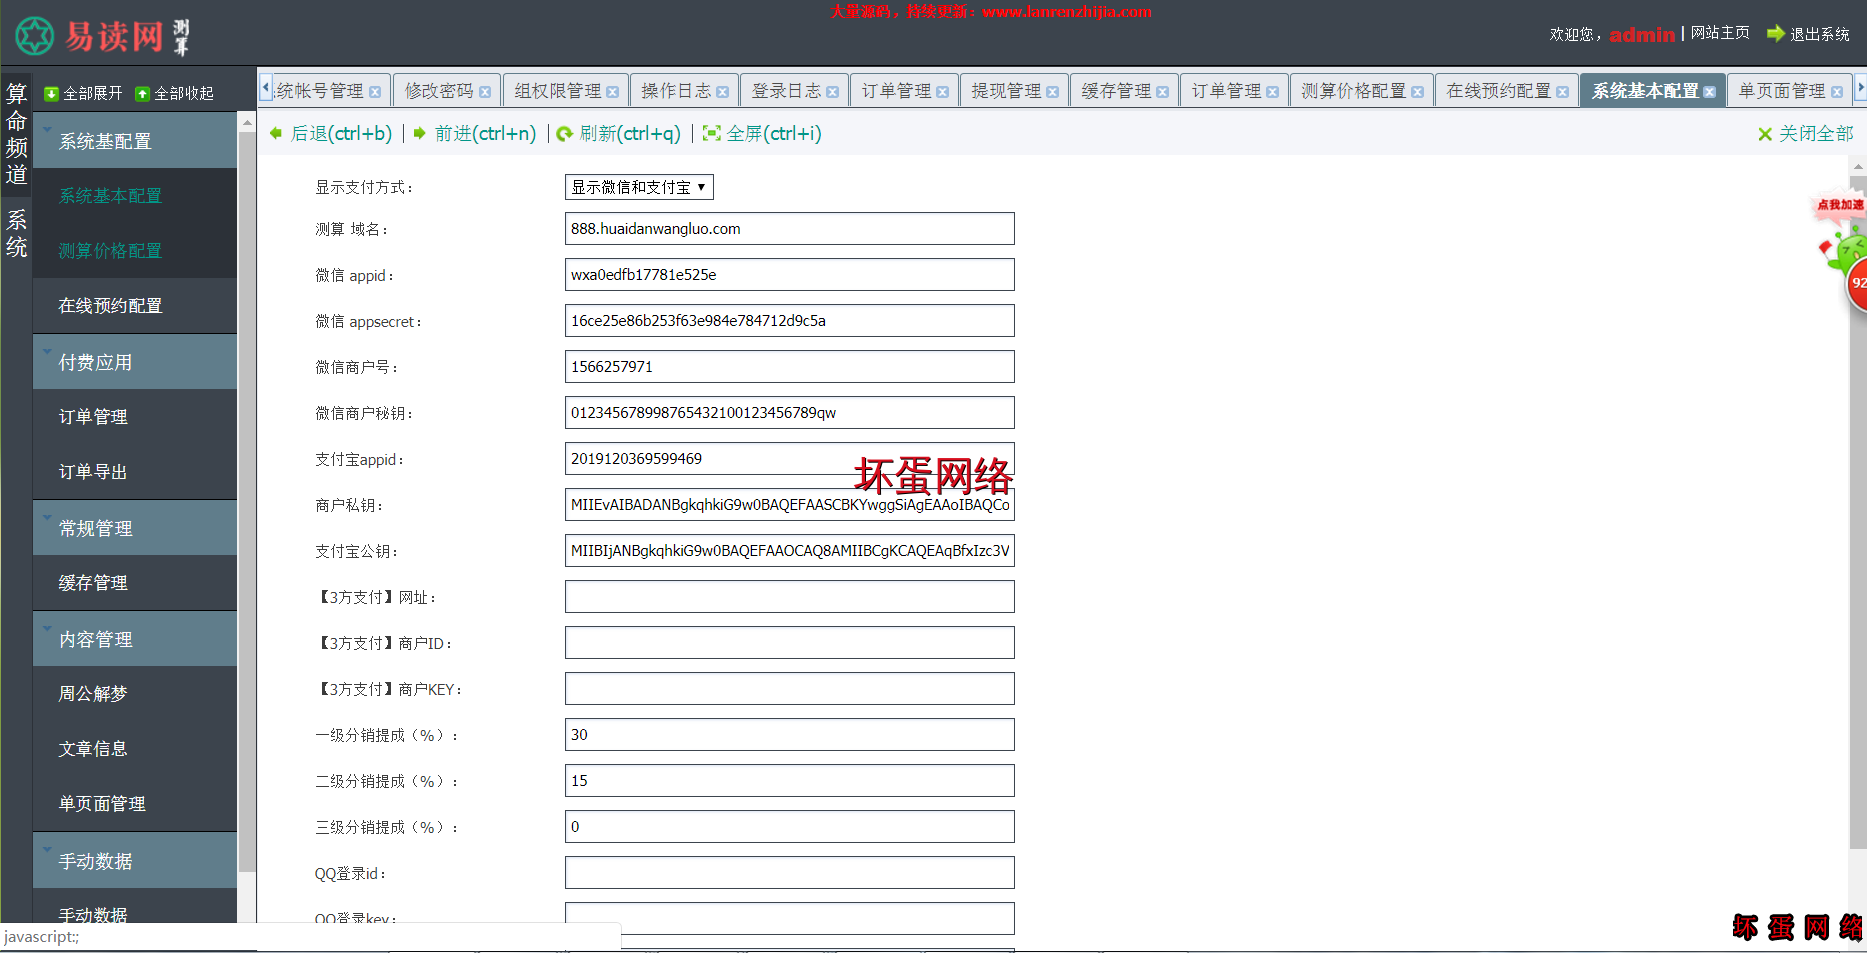Screen dimensions: 1867x953
Task: Open 文章信息 in the sidebar
Action: (x=135, y=749)
